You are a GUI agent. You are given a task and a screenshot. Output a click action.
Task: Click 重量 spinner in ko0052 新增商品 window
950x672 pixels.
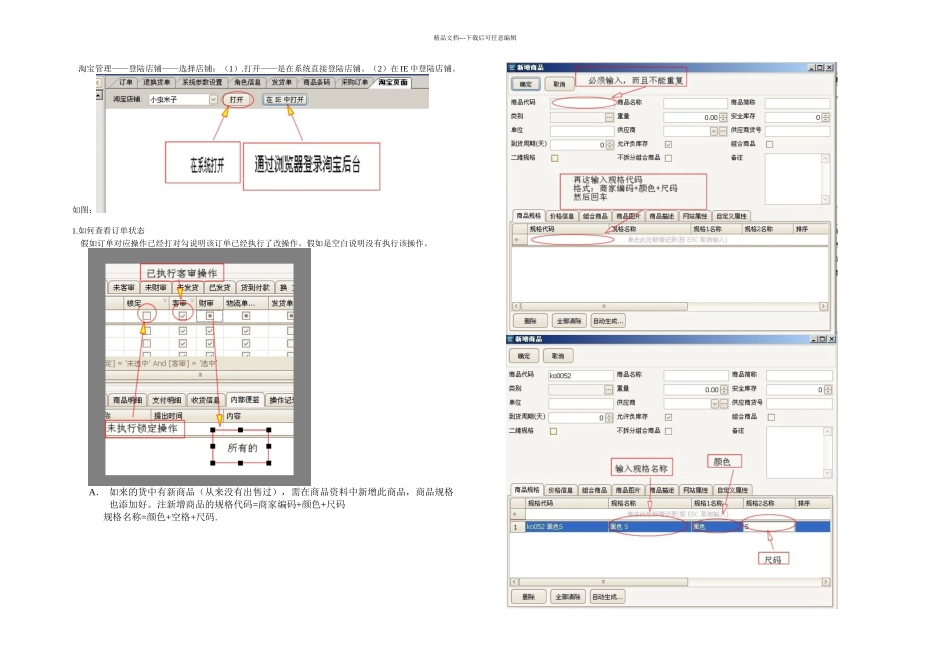pyautogui.click(x=723, y=390)
